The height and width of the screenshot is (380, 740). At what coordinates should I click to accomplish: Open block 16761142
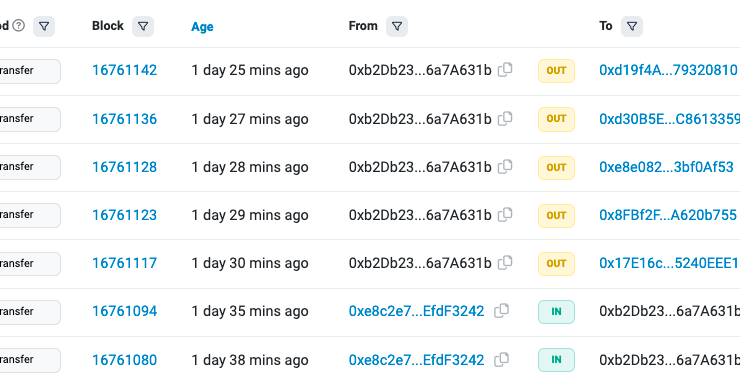coord(124,70)
